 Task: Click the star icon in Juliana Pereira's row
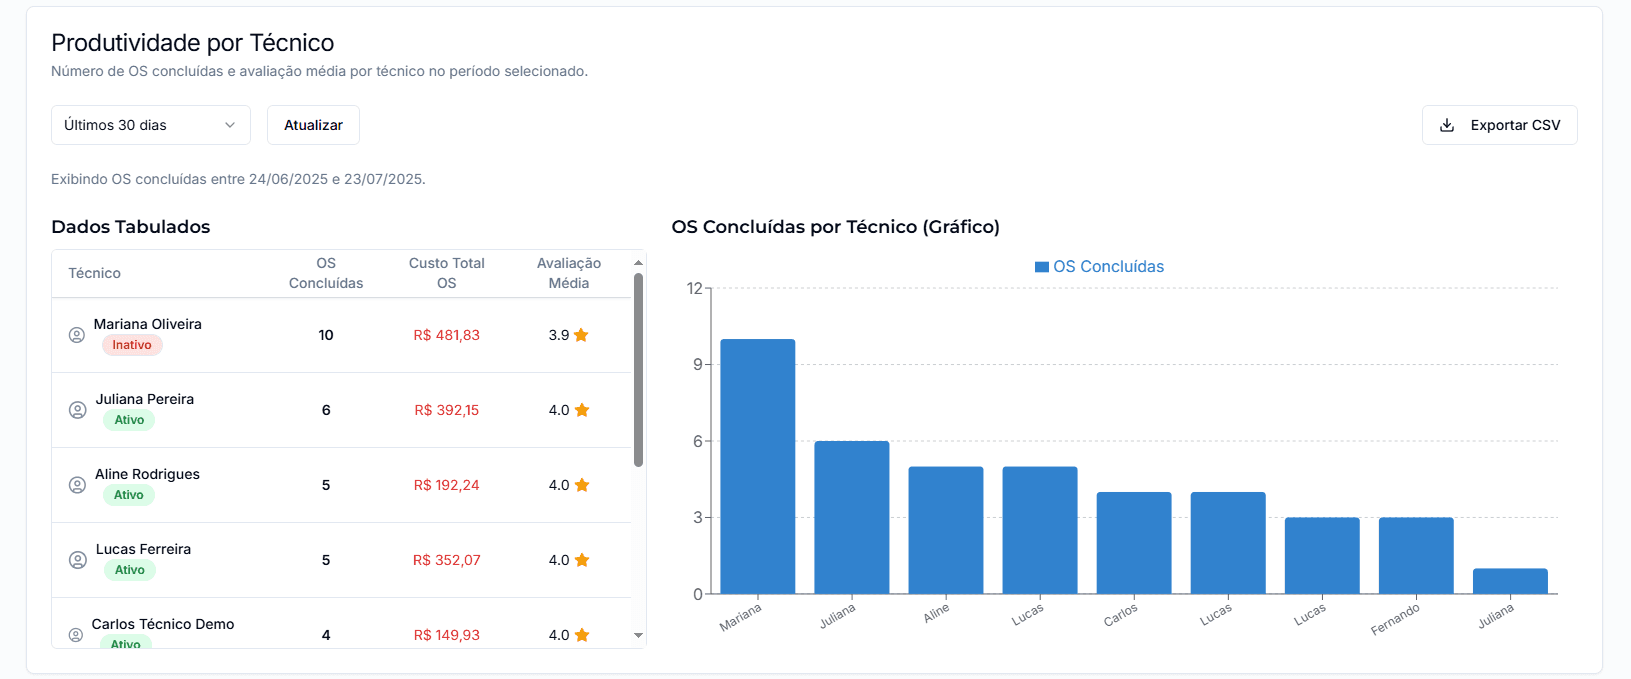582,410
